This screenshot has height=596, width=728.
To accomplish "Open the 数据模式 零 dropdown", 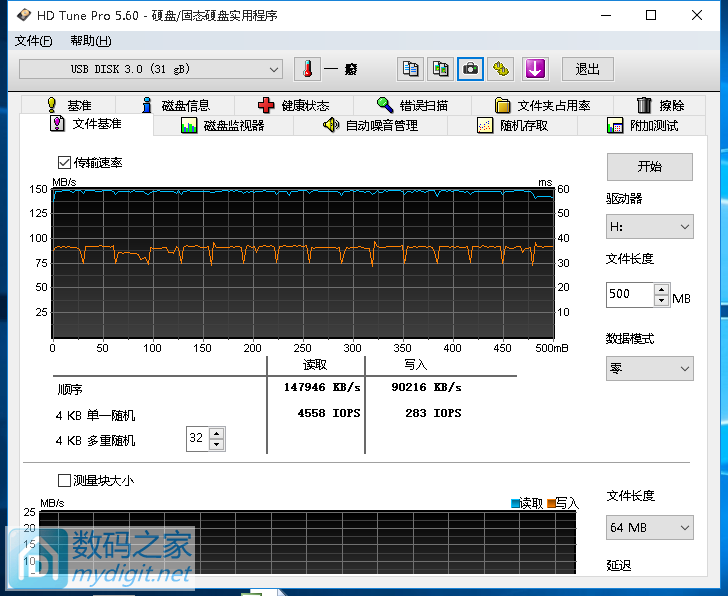I will 650,369.
